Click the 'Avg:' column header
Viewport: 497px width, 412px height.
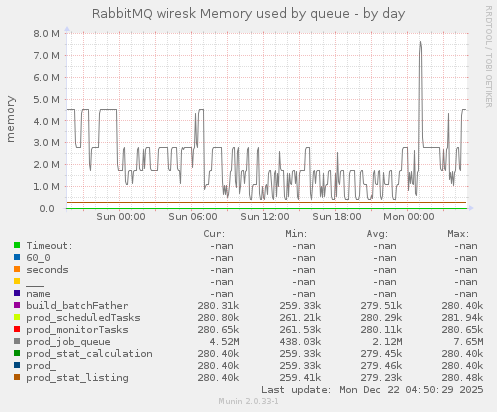tap(377, 234)
